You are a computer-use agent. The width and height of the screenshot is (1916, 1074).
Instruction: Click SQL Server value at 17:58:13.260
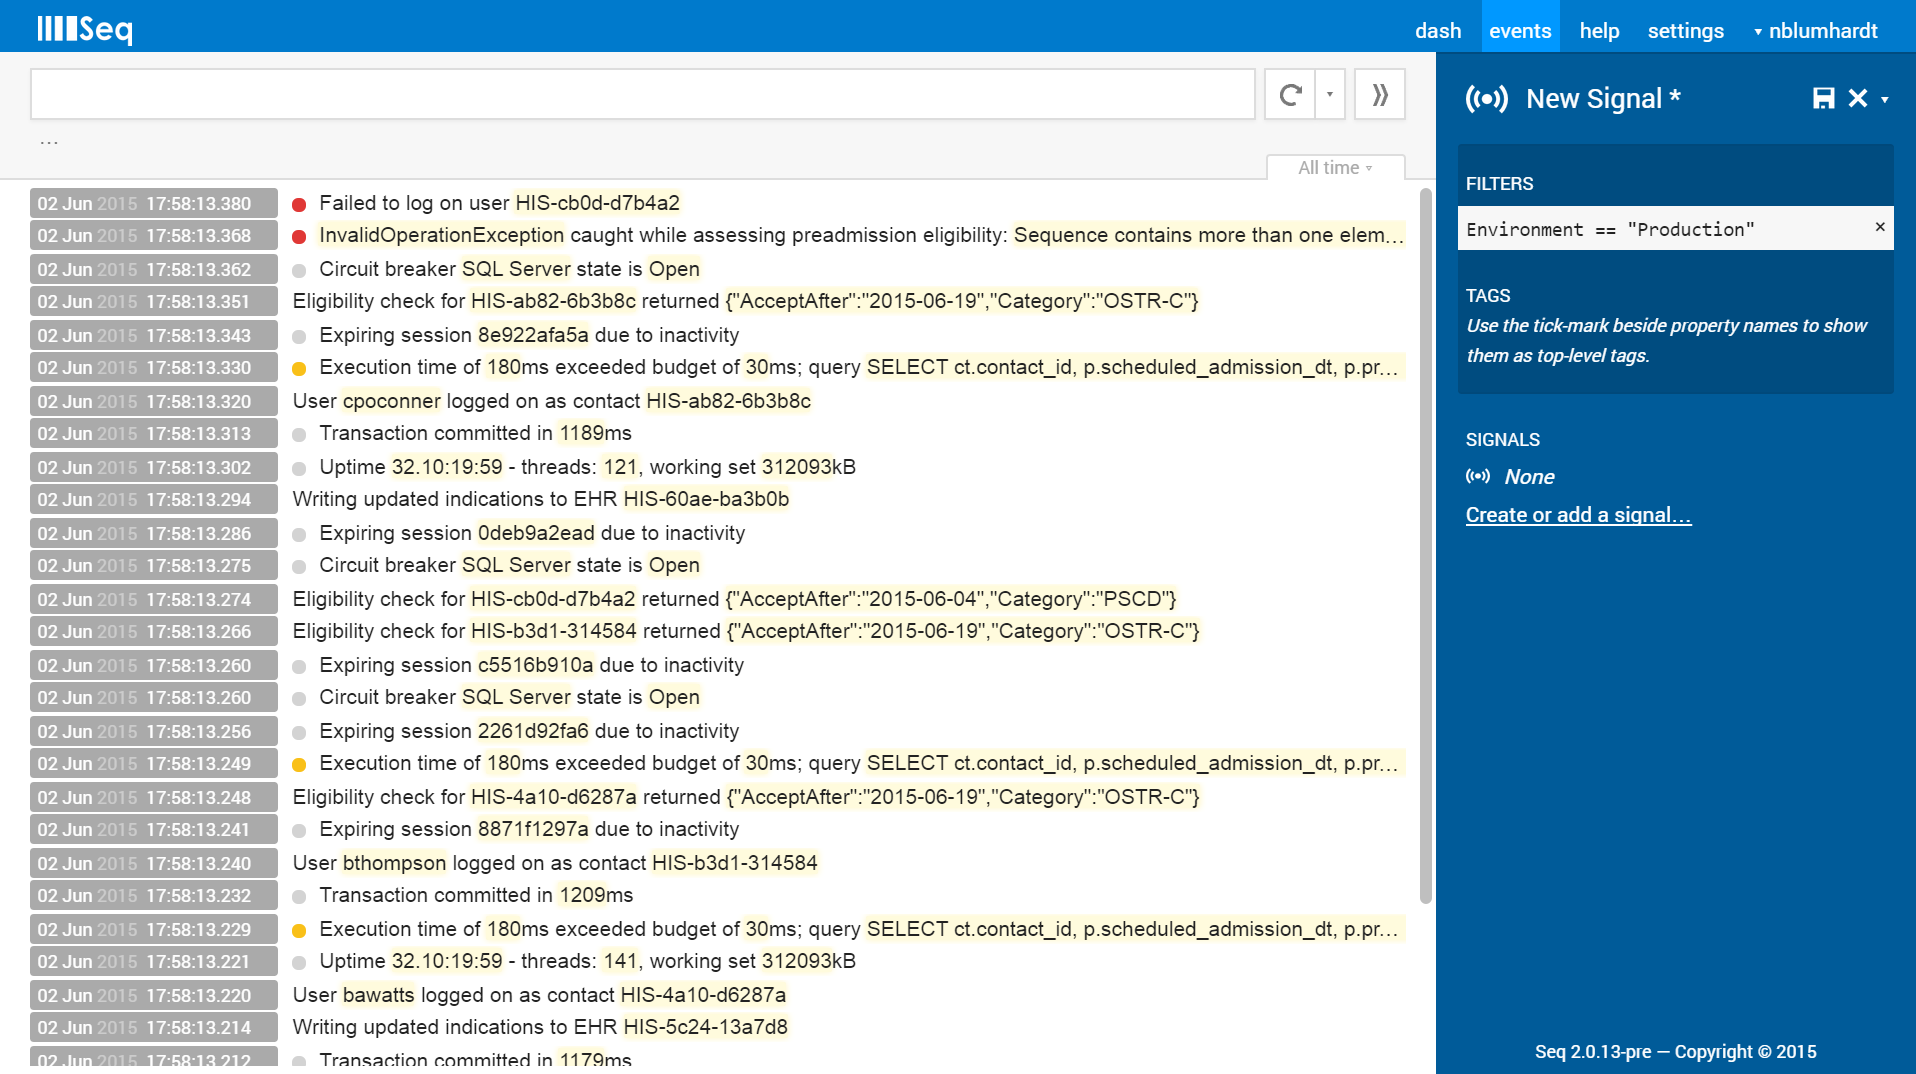coord(516,697)
